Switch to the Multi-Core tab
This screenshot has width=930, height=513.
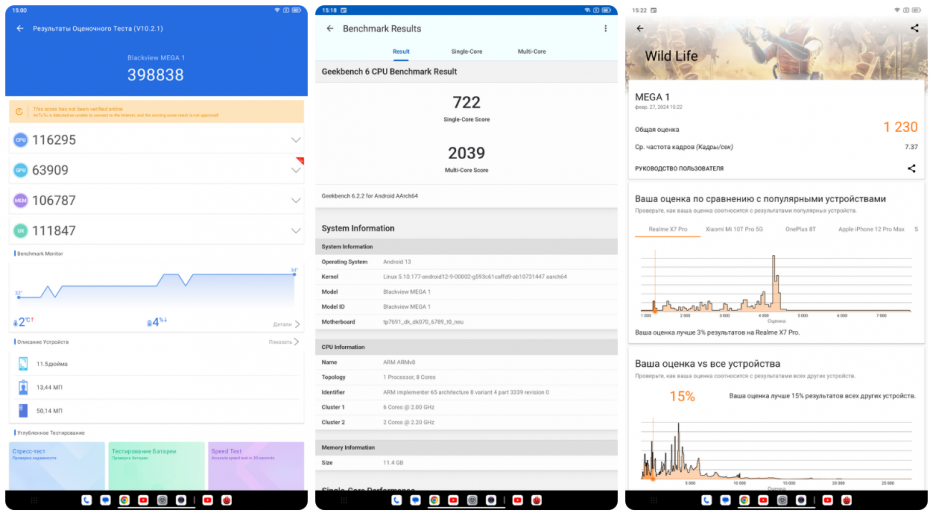pos(532,52)
